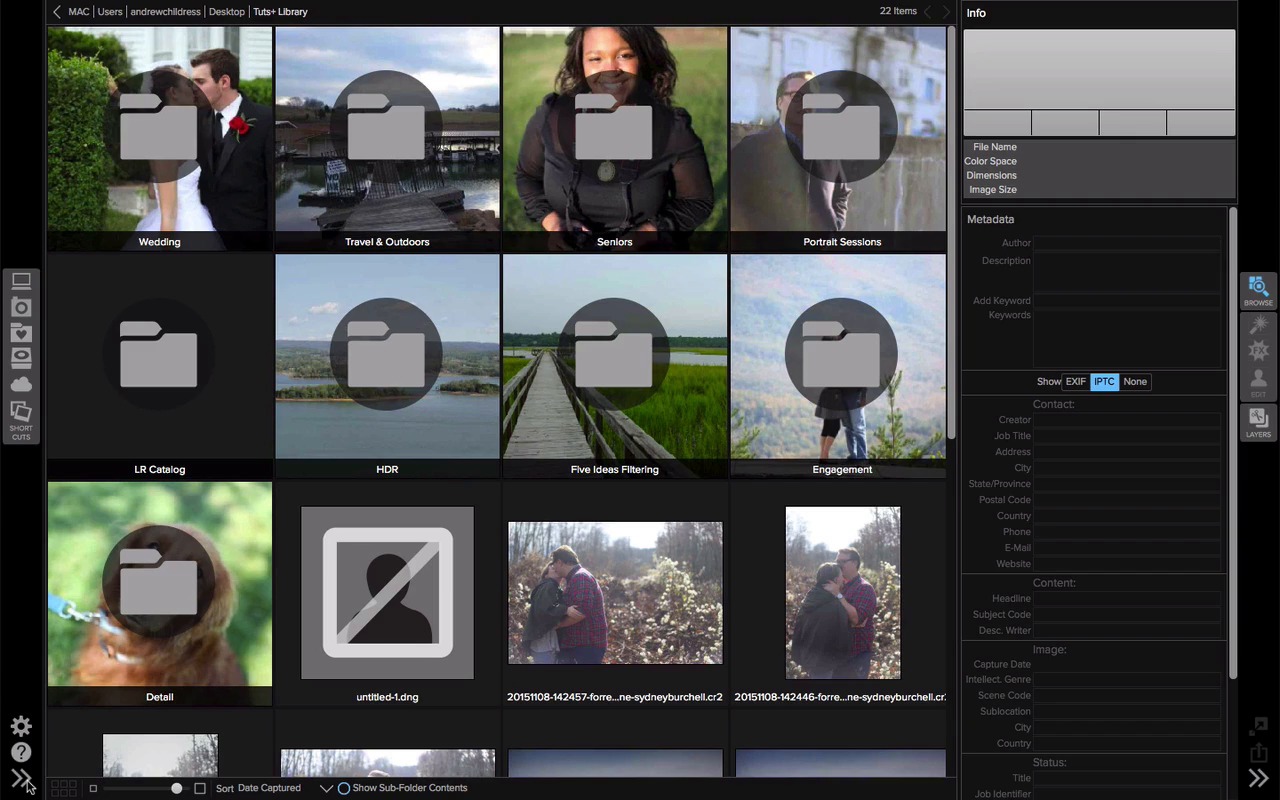
Task: Open the Portrait module icon
Action: pyautogui.click(x=1258, y=382)
